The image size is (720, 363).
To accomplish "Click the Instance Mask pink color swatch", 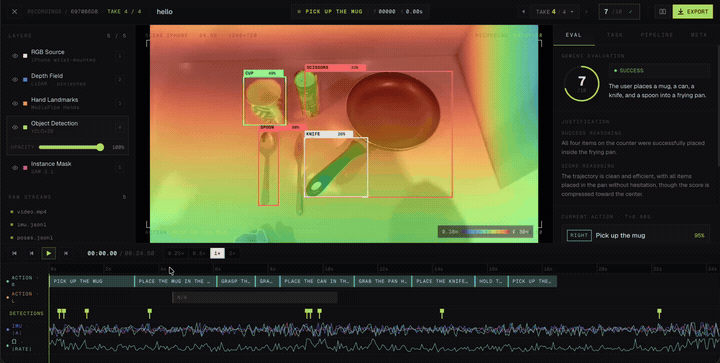I will [x=25, y=168].
